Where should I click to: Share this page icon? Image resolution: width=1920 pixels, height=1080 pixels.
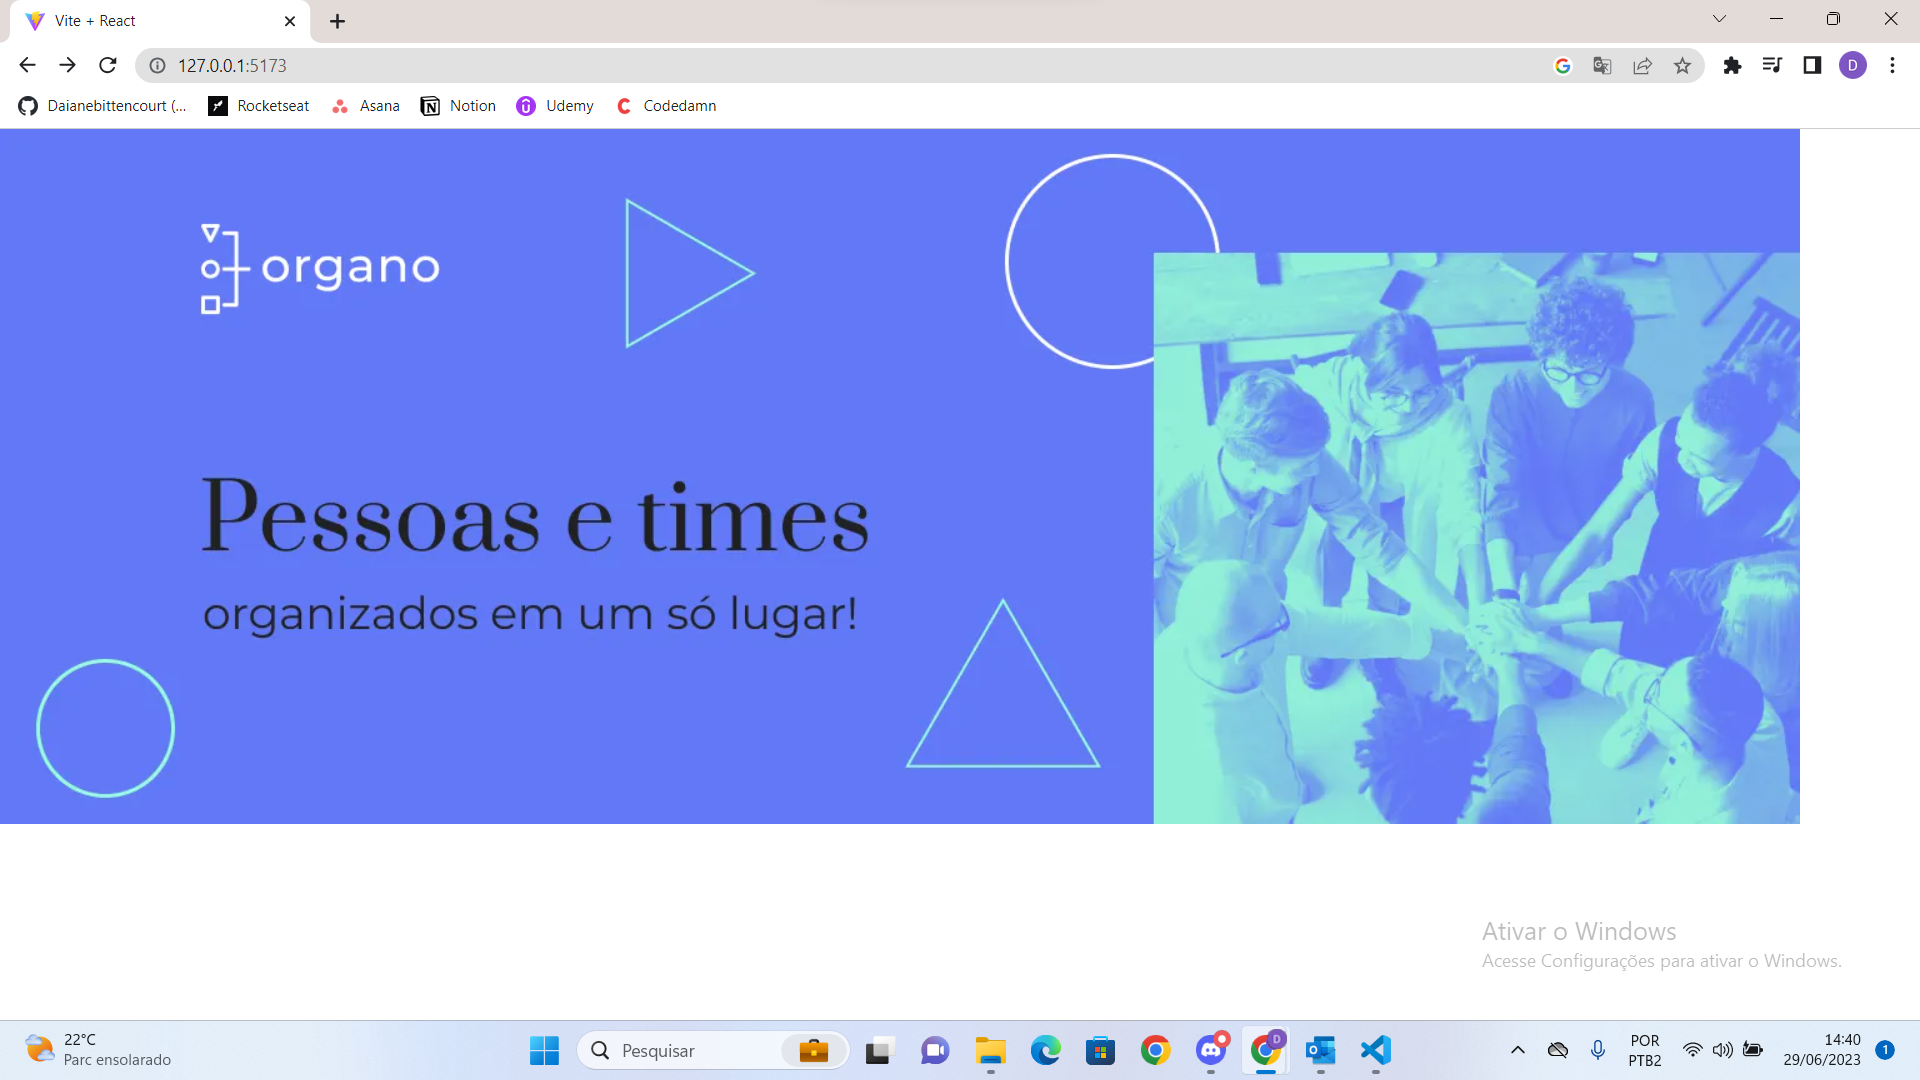pos(1642,65)
